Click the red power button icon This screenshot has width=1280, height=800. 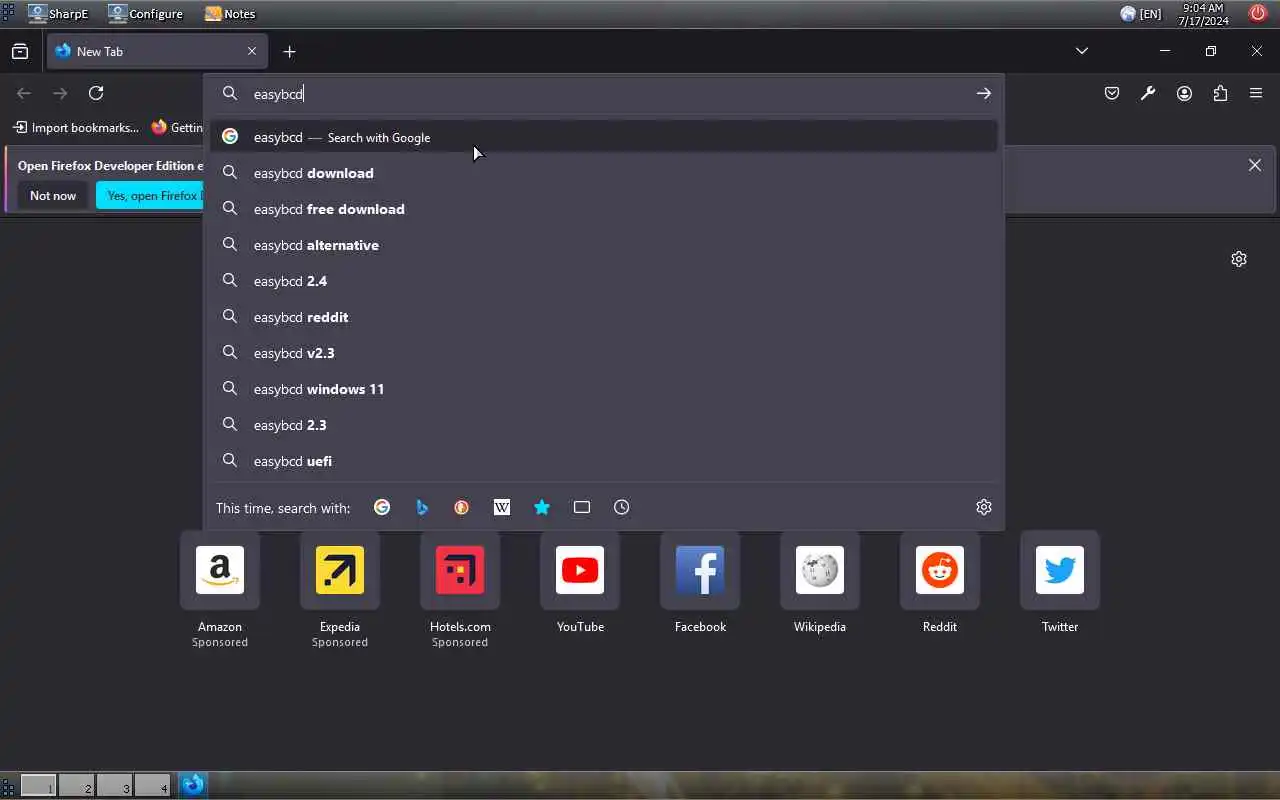1258,13
